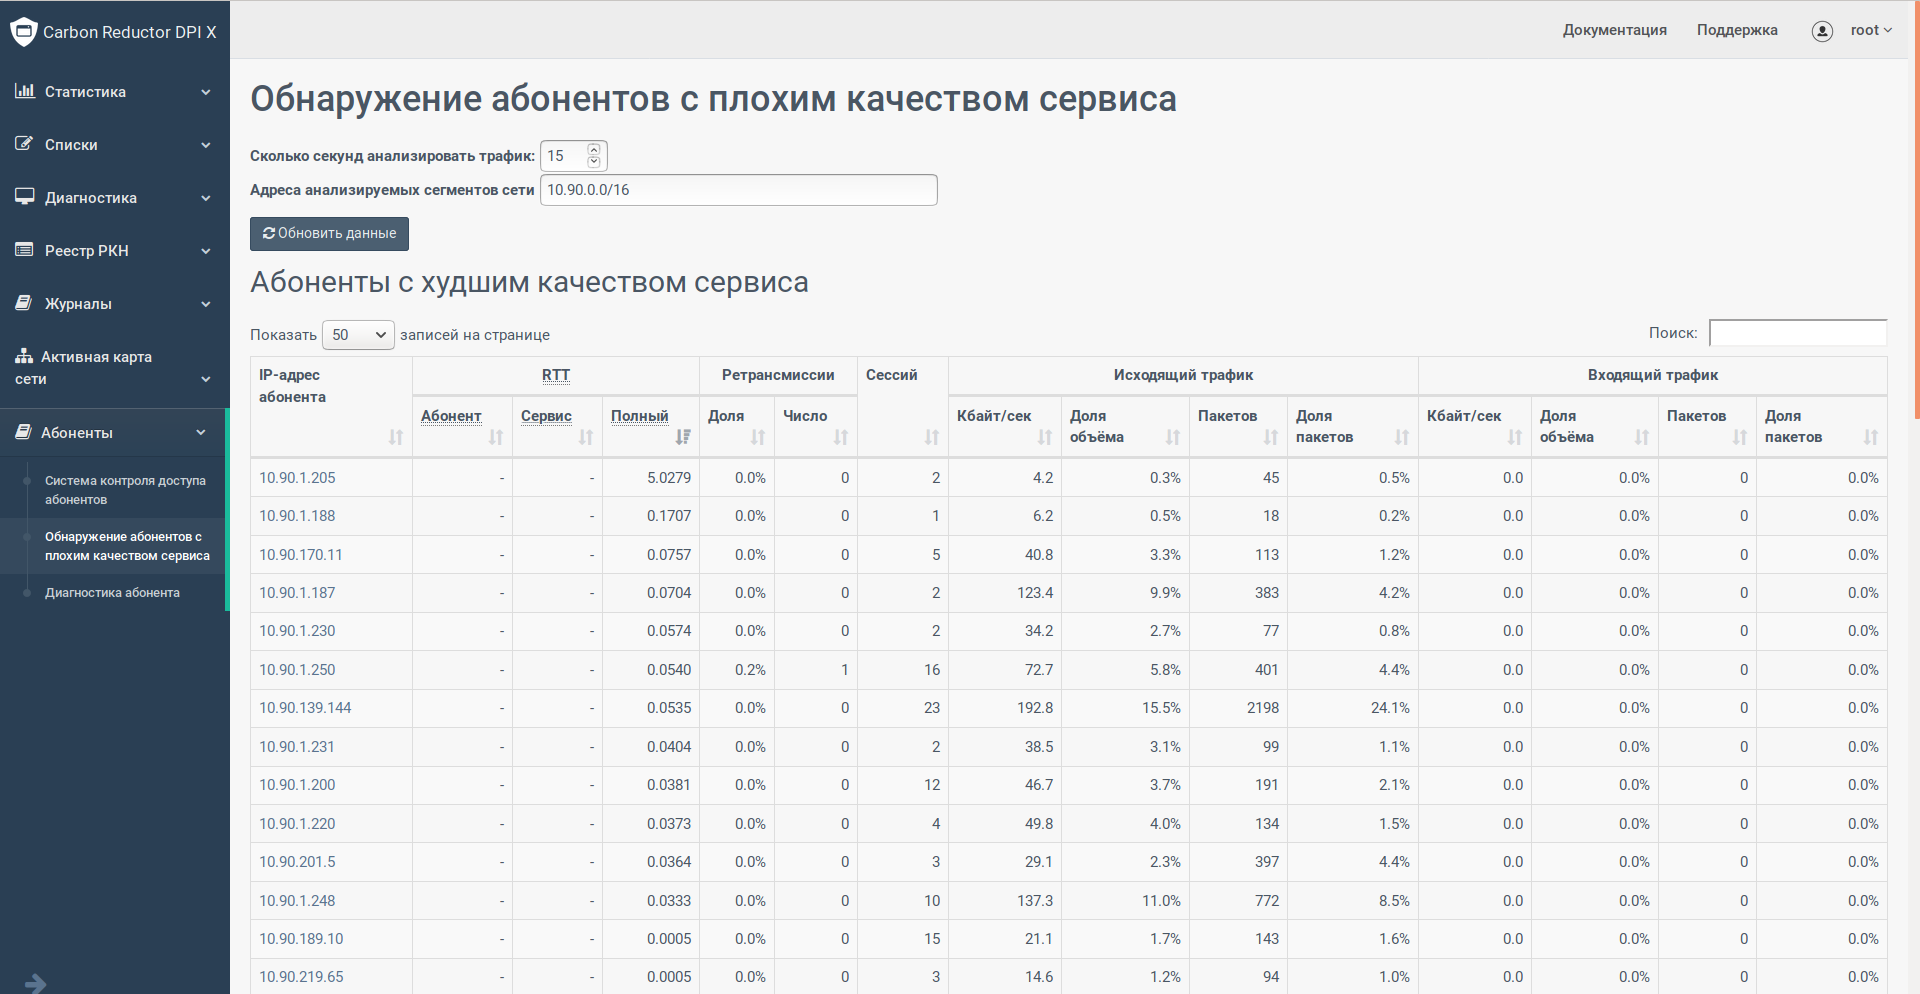
Task: Click RTT value 5.0279
Action: click(x=669, y=478)
